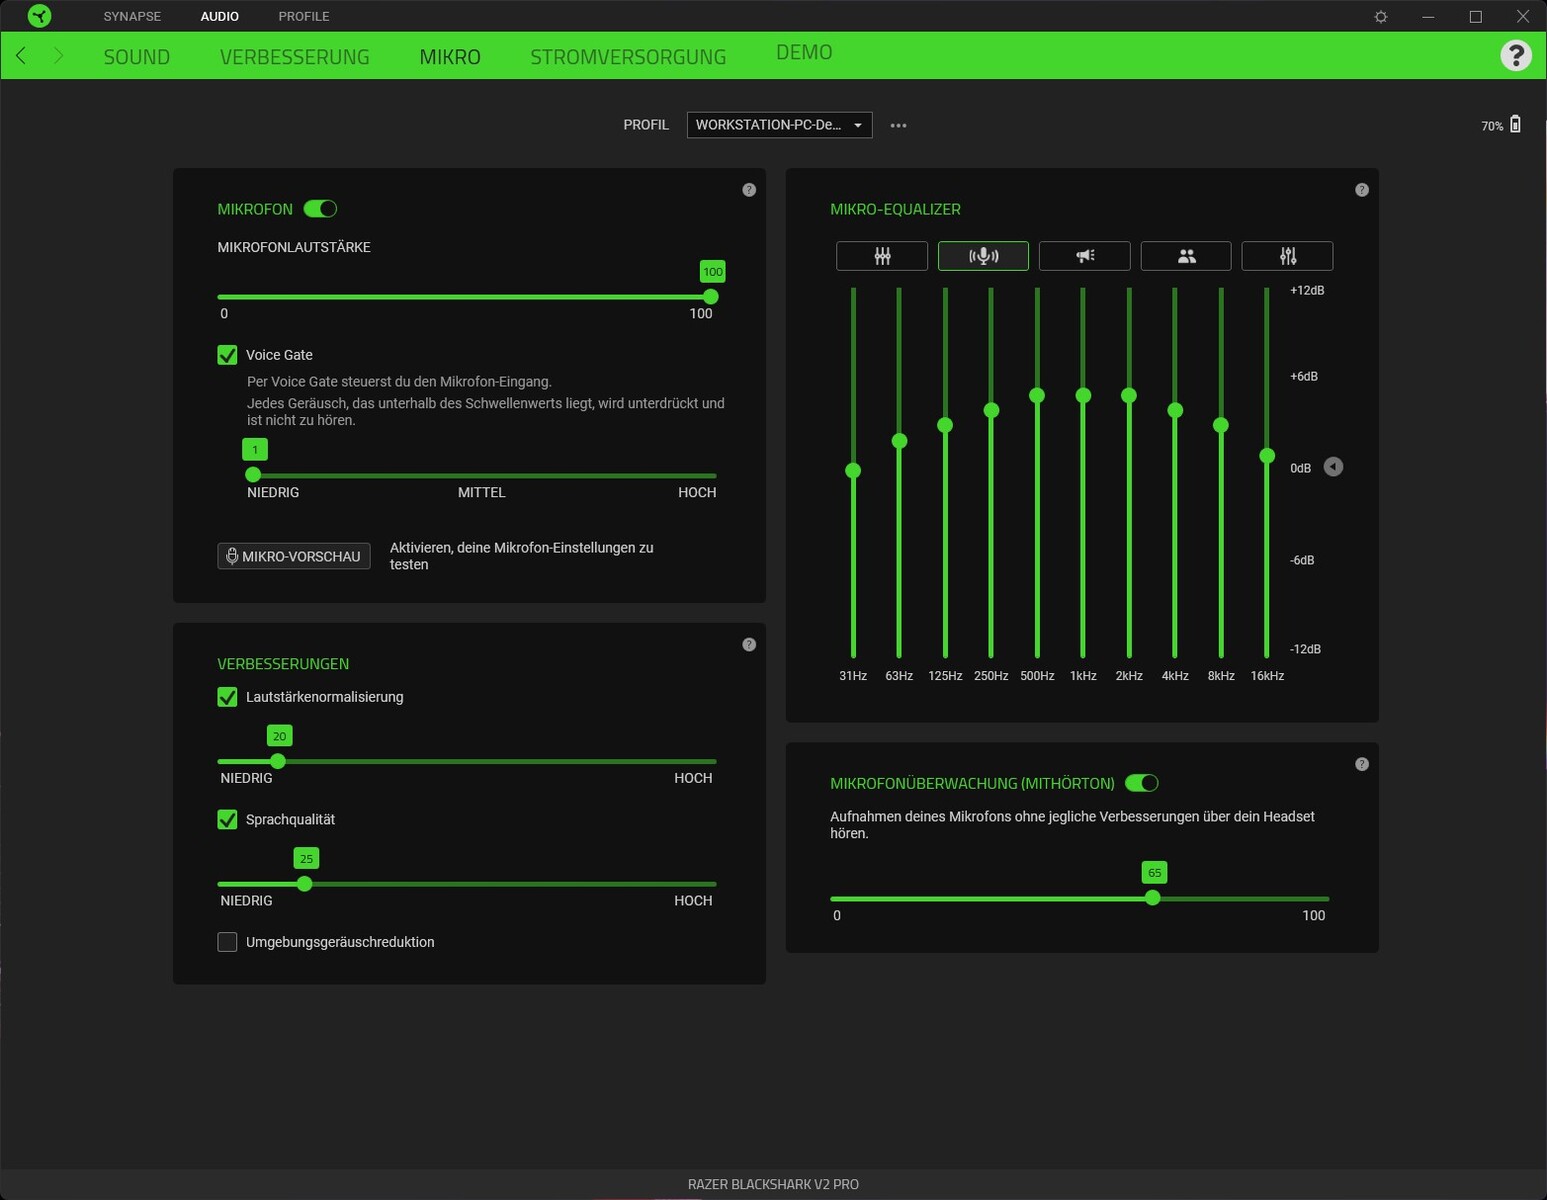
Task: Enable Umgebungsgeräuschreduktion checkbox
Action: [228, 942]
